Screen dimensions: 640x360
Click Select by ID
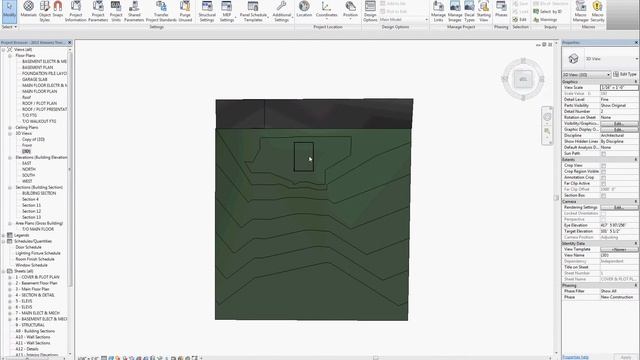547,11
